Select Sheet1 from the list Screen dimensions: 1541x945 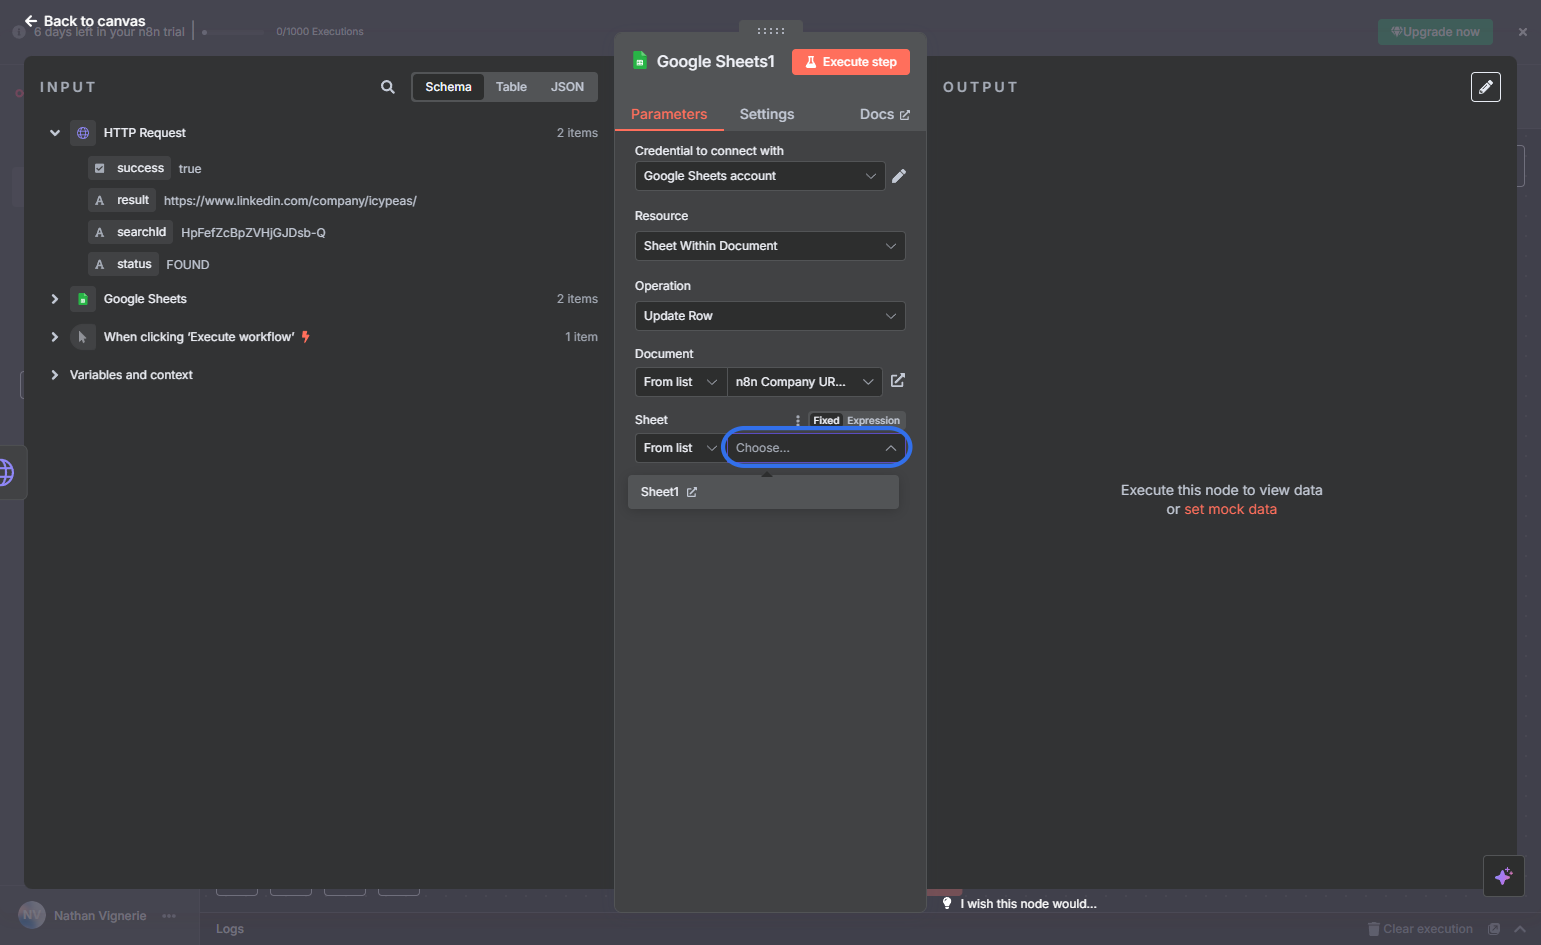tap(763, 492)
